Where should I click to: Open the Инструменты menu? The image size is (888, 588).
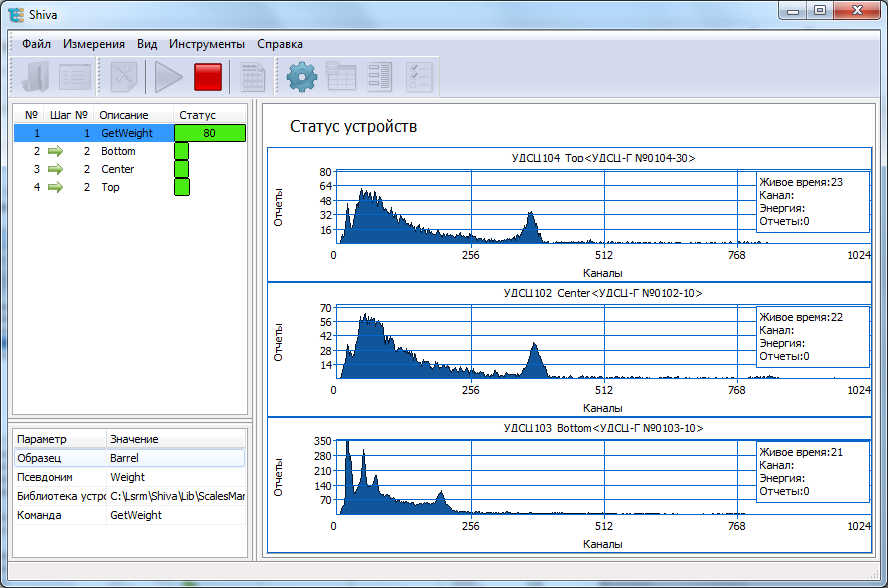tap(207, 44)
